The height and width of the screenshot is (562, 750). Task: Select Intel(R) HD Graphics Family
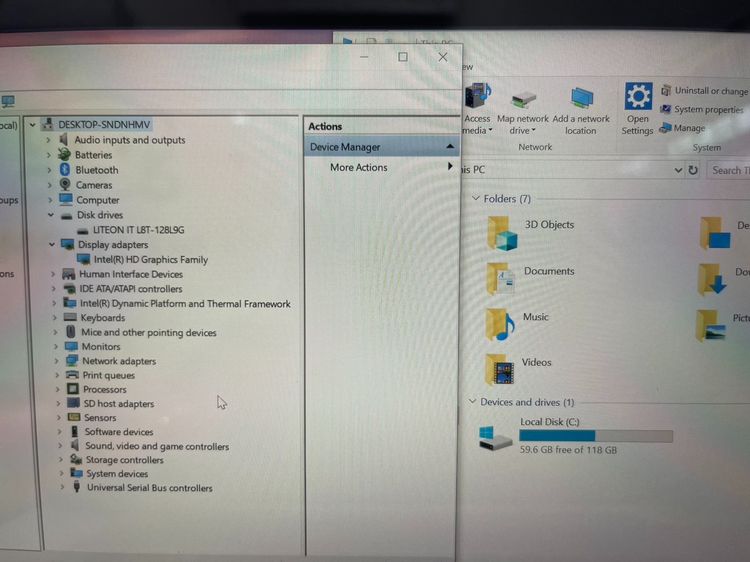tap(151, 259)
